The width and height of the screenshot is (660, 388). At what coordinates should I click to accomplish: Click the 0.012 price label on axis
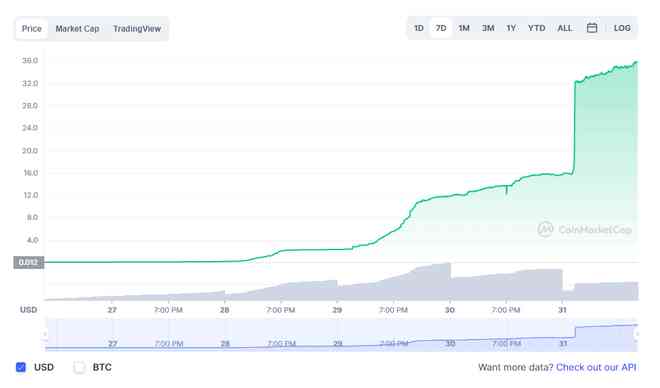point(29,263)
